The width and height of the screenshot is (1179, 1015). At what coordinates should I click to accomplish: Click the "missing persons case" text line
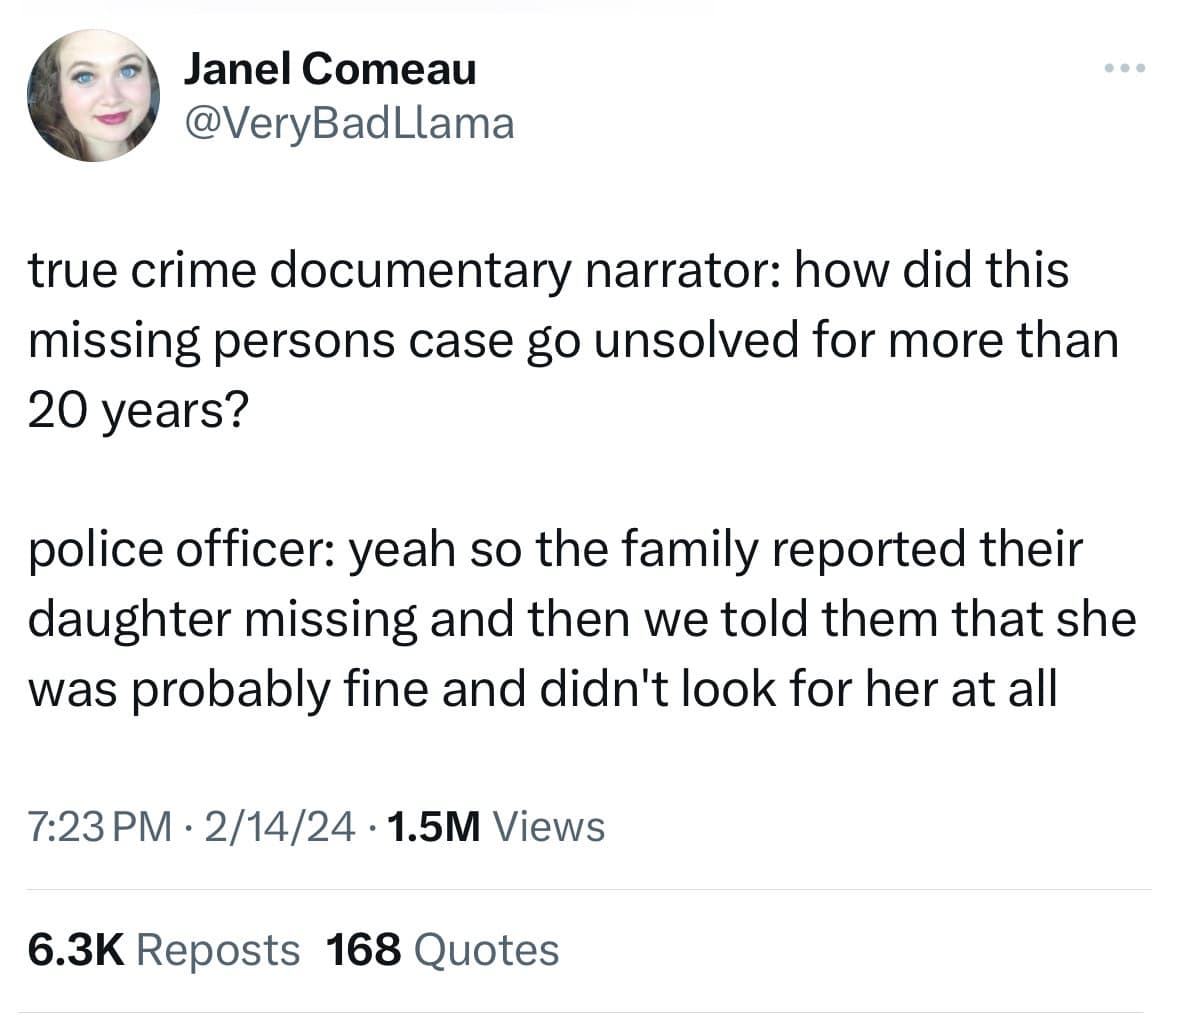coord(572,341)
